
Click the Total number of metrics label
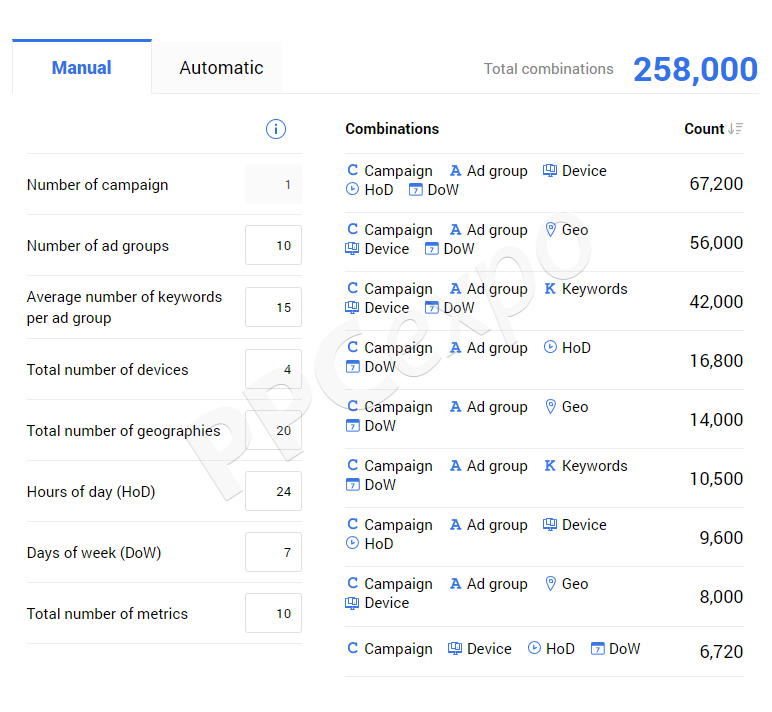point(107,614)
